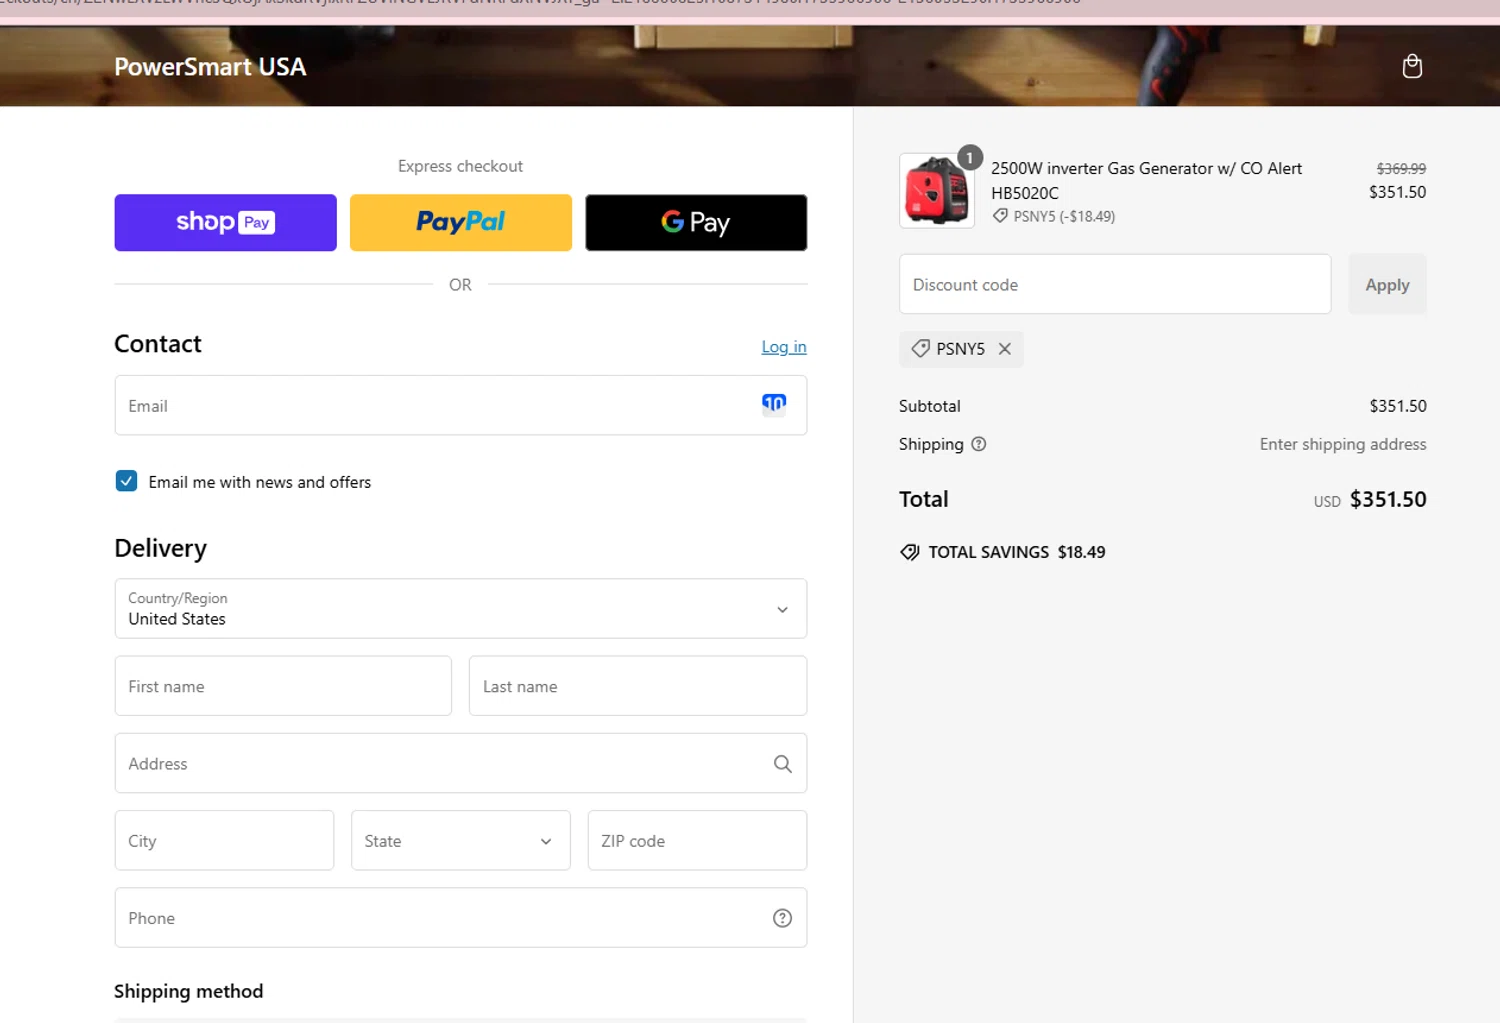Pay with Shop Pay button

226,222
